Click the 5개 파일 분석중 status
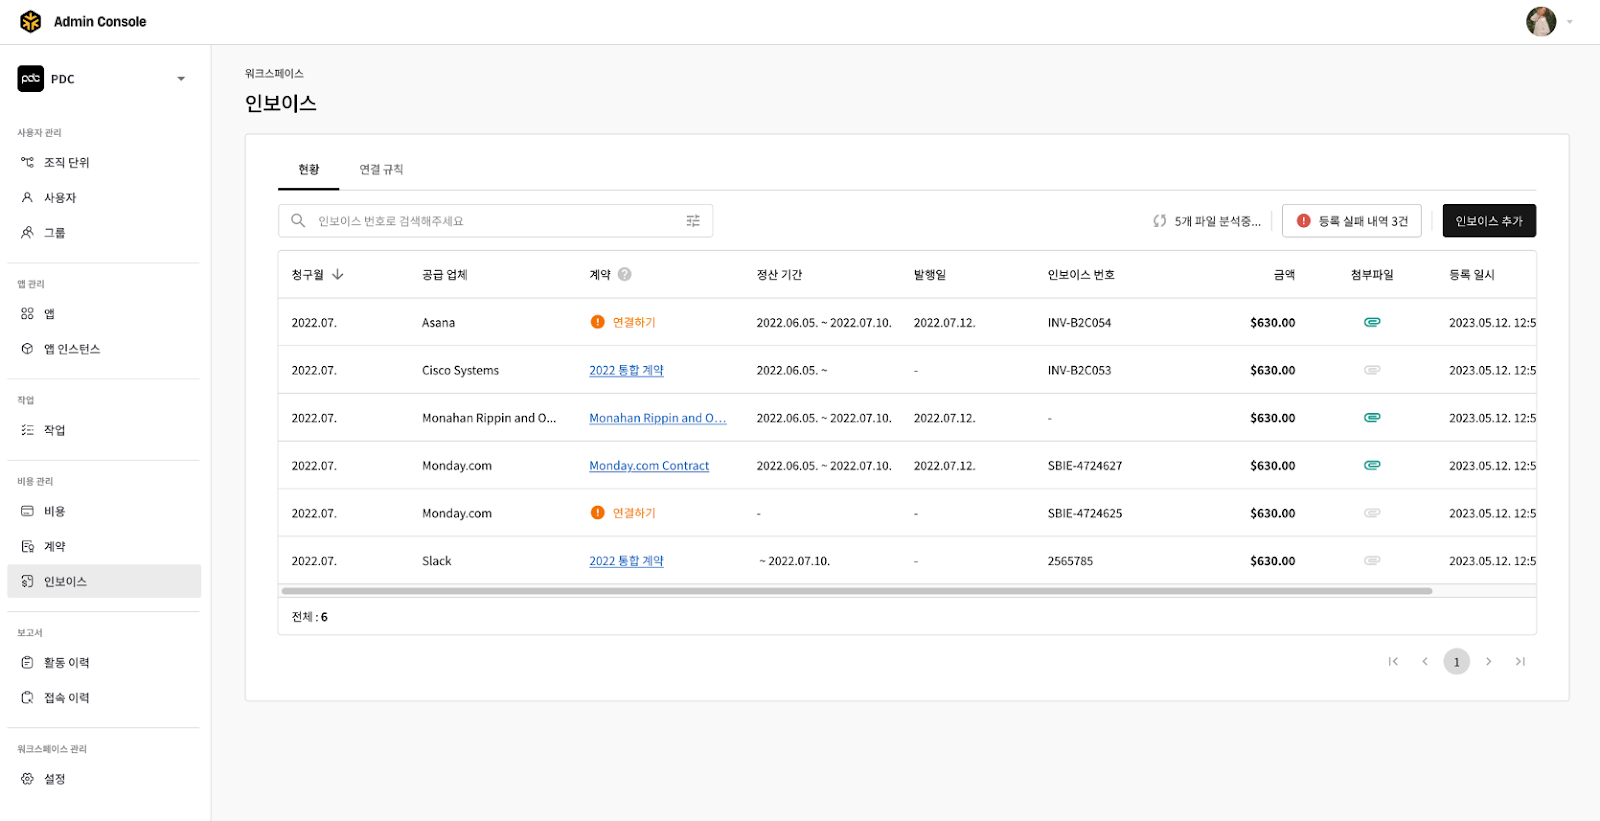The height and width of the screenshot is (821, 1600). [x=1207, y=221]
